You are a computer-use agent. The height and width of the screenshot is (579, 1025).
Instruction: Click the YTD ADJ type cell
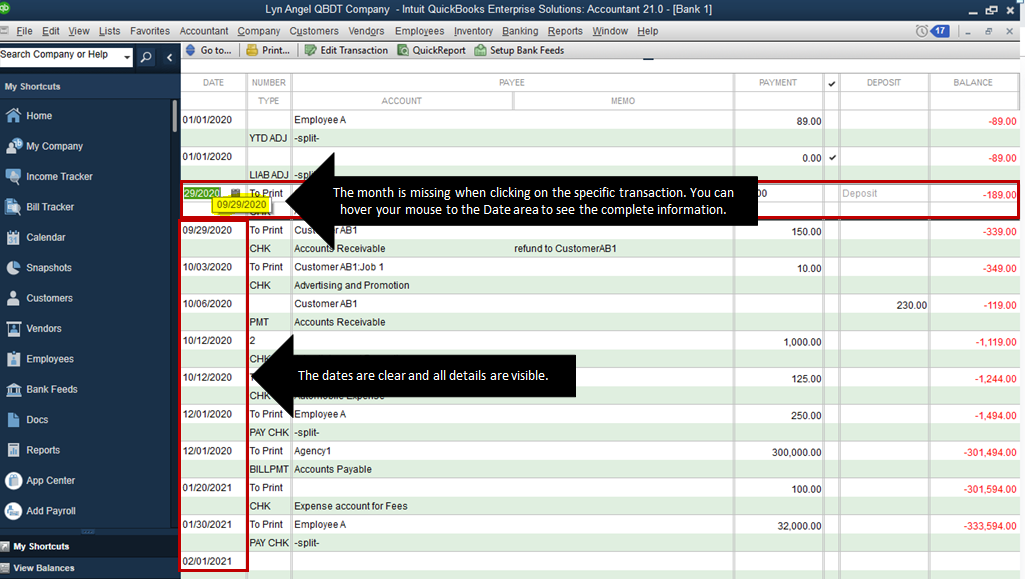click(268, 138)
